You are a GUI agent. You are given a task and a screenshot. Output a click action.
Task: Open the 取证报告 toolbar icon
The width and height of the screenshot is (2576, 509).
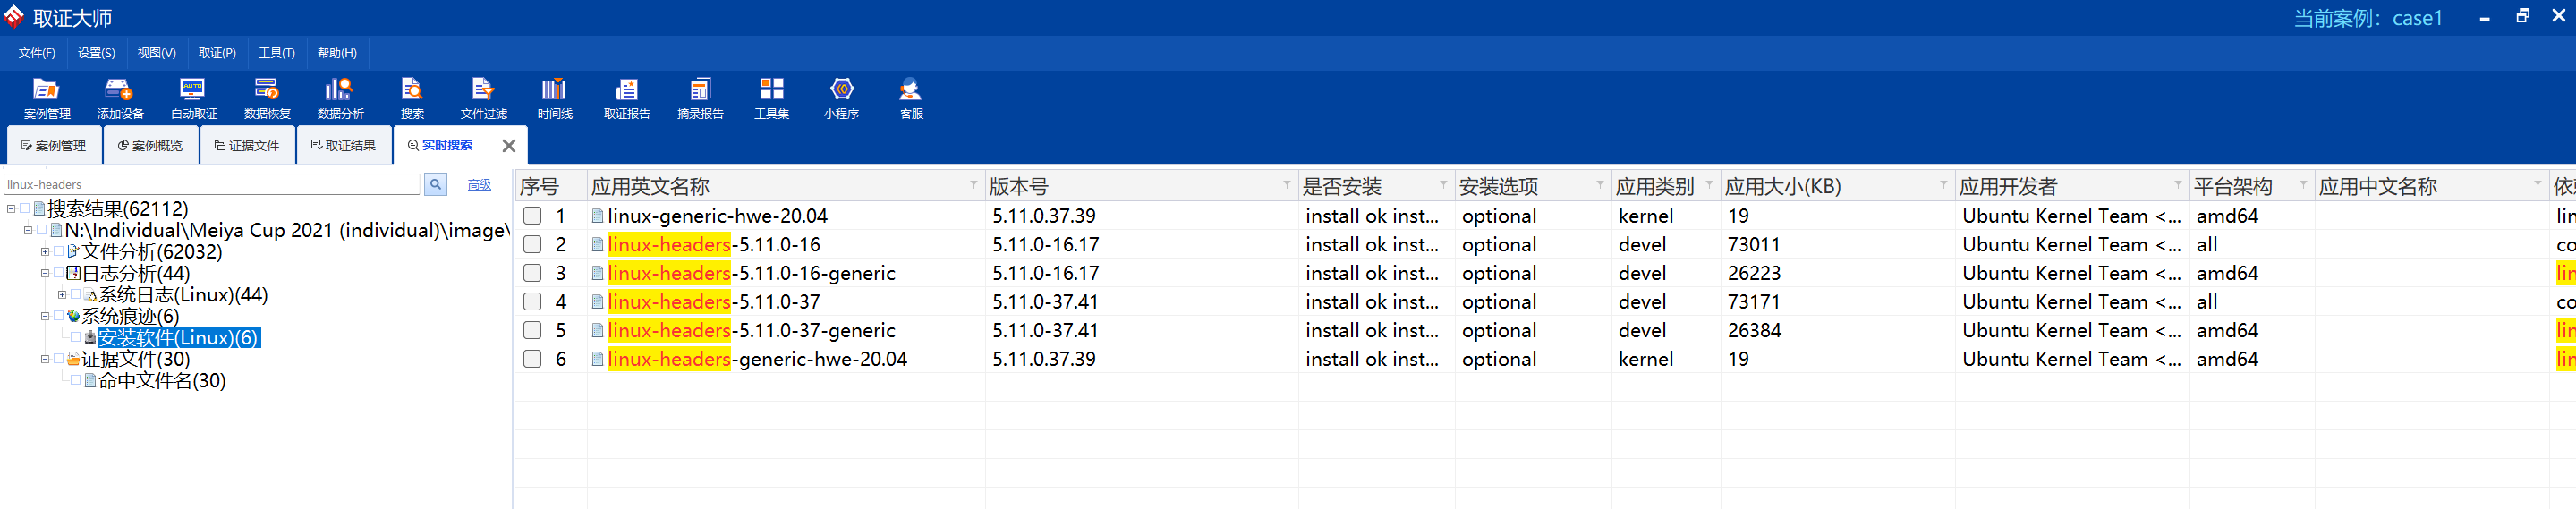click(x=627, y=98)
